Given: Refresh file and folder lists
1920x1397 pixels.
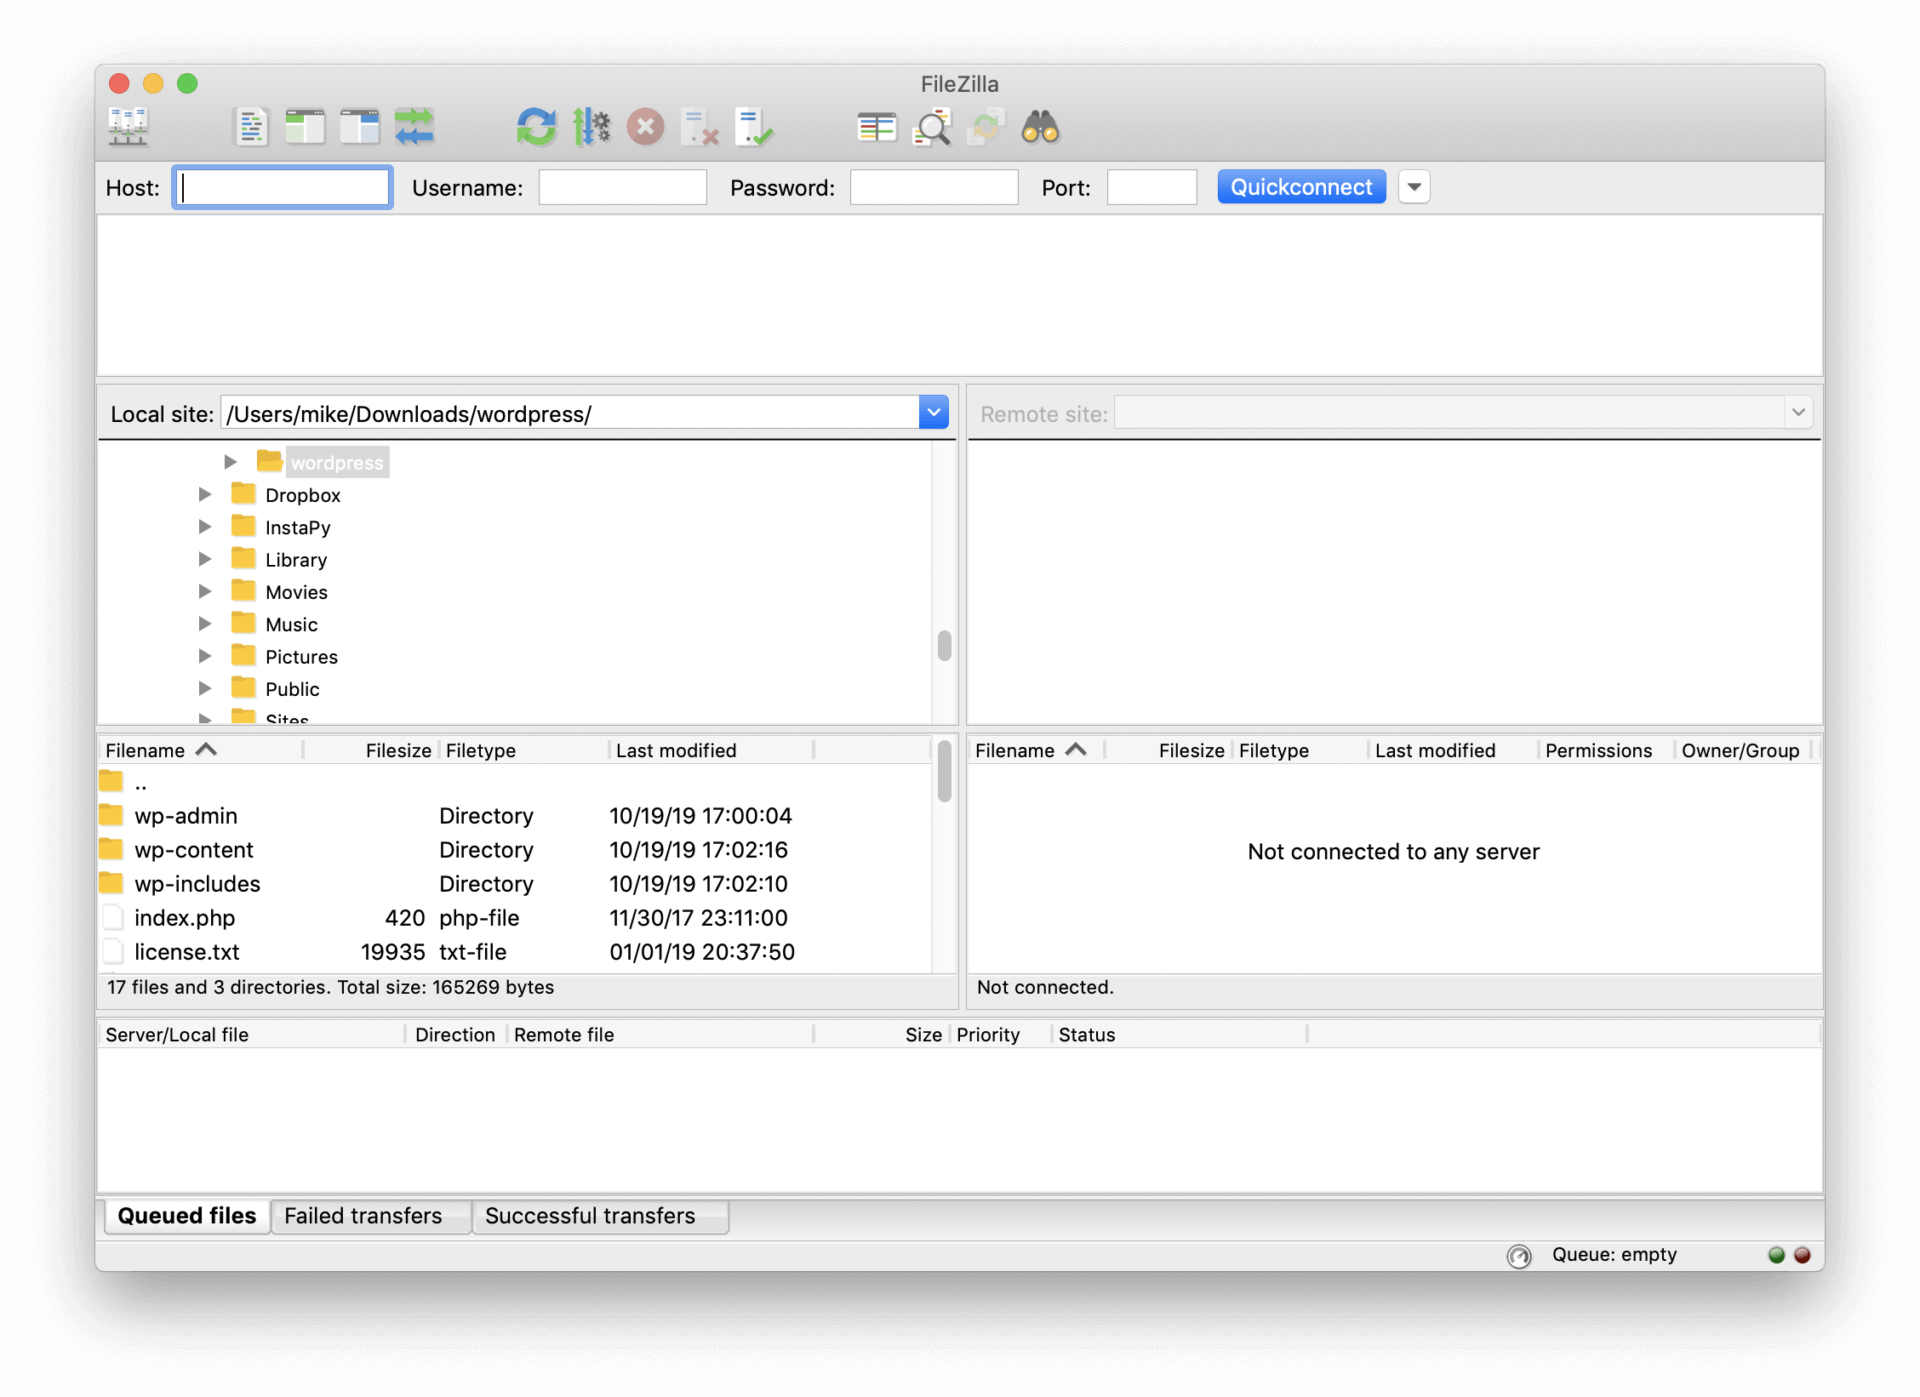Looking at the screenshot, I should point(536,127).
